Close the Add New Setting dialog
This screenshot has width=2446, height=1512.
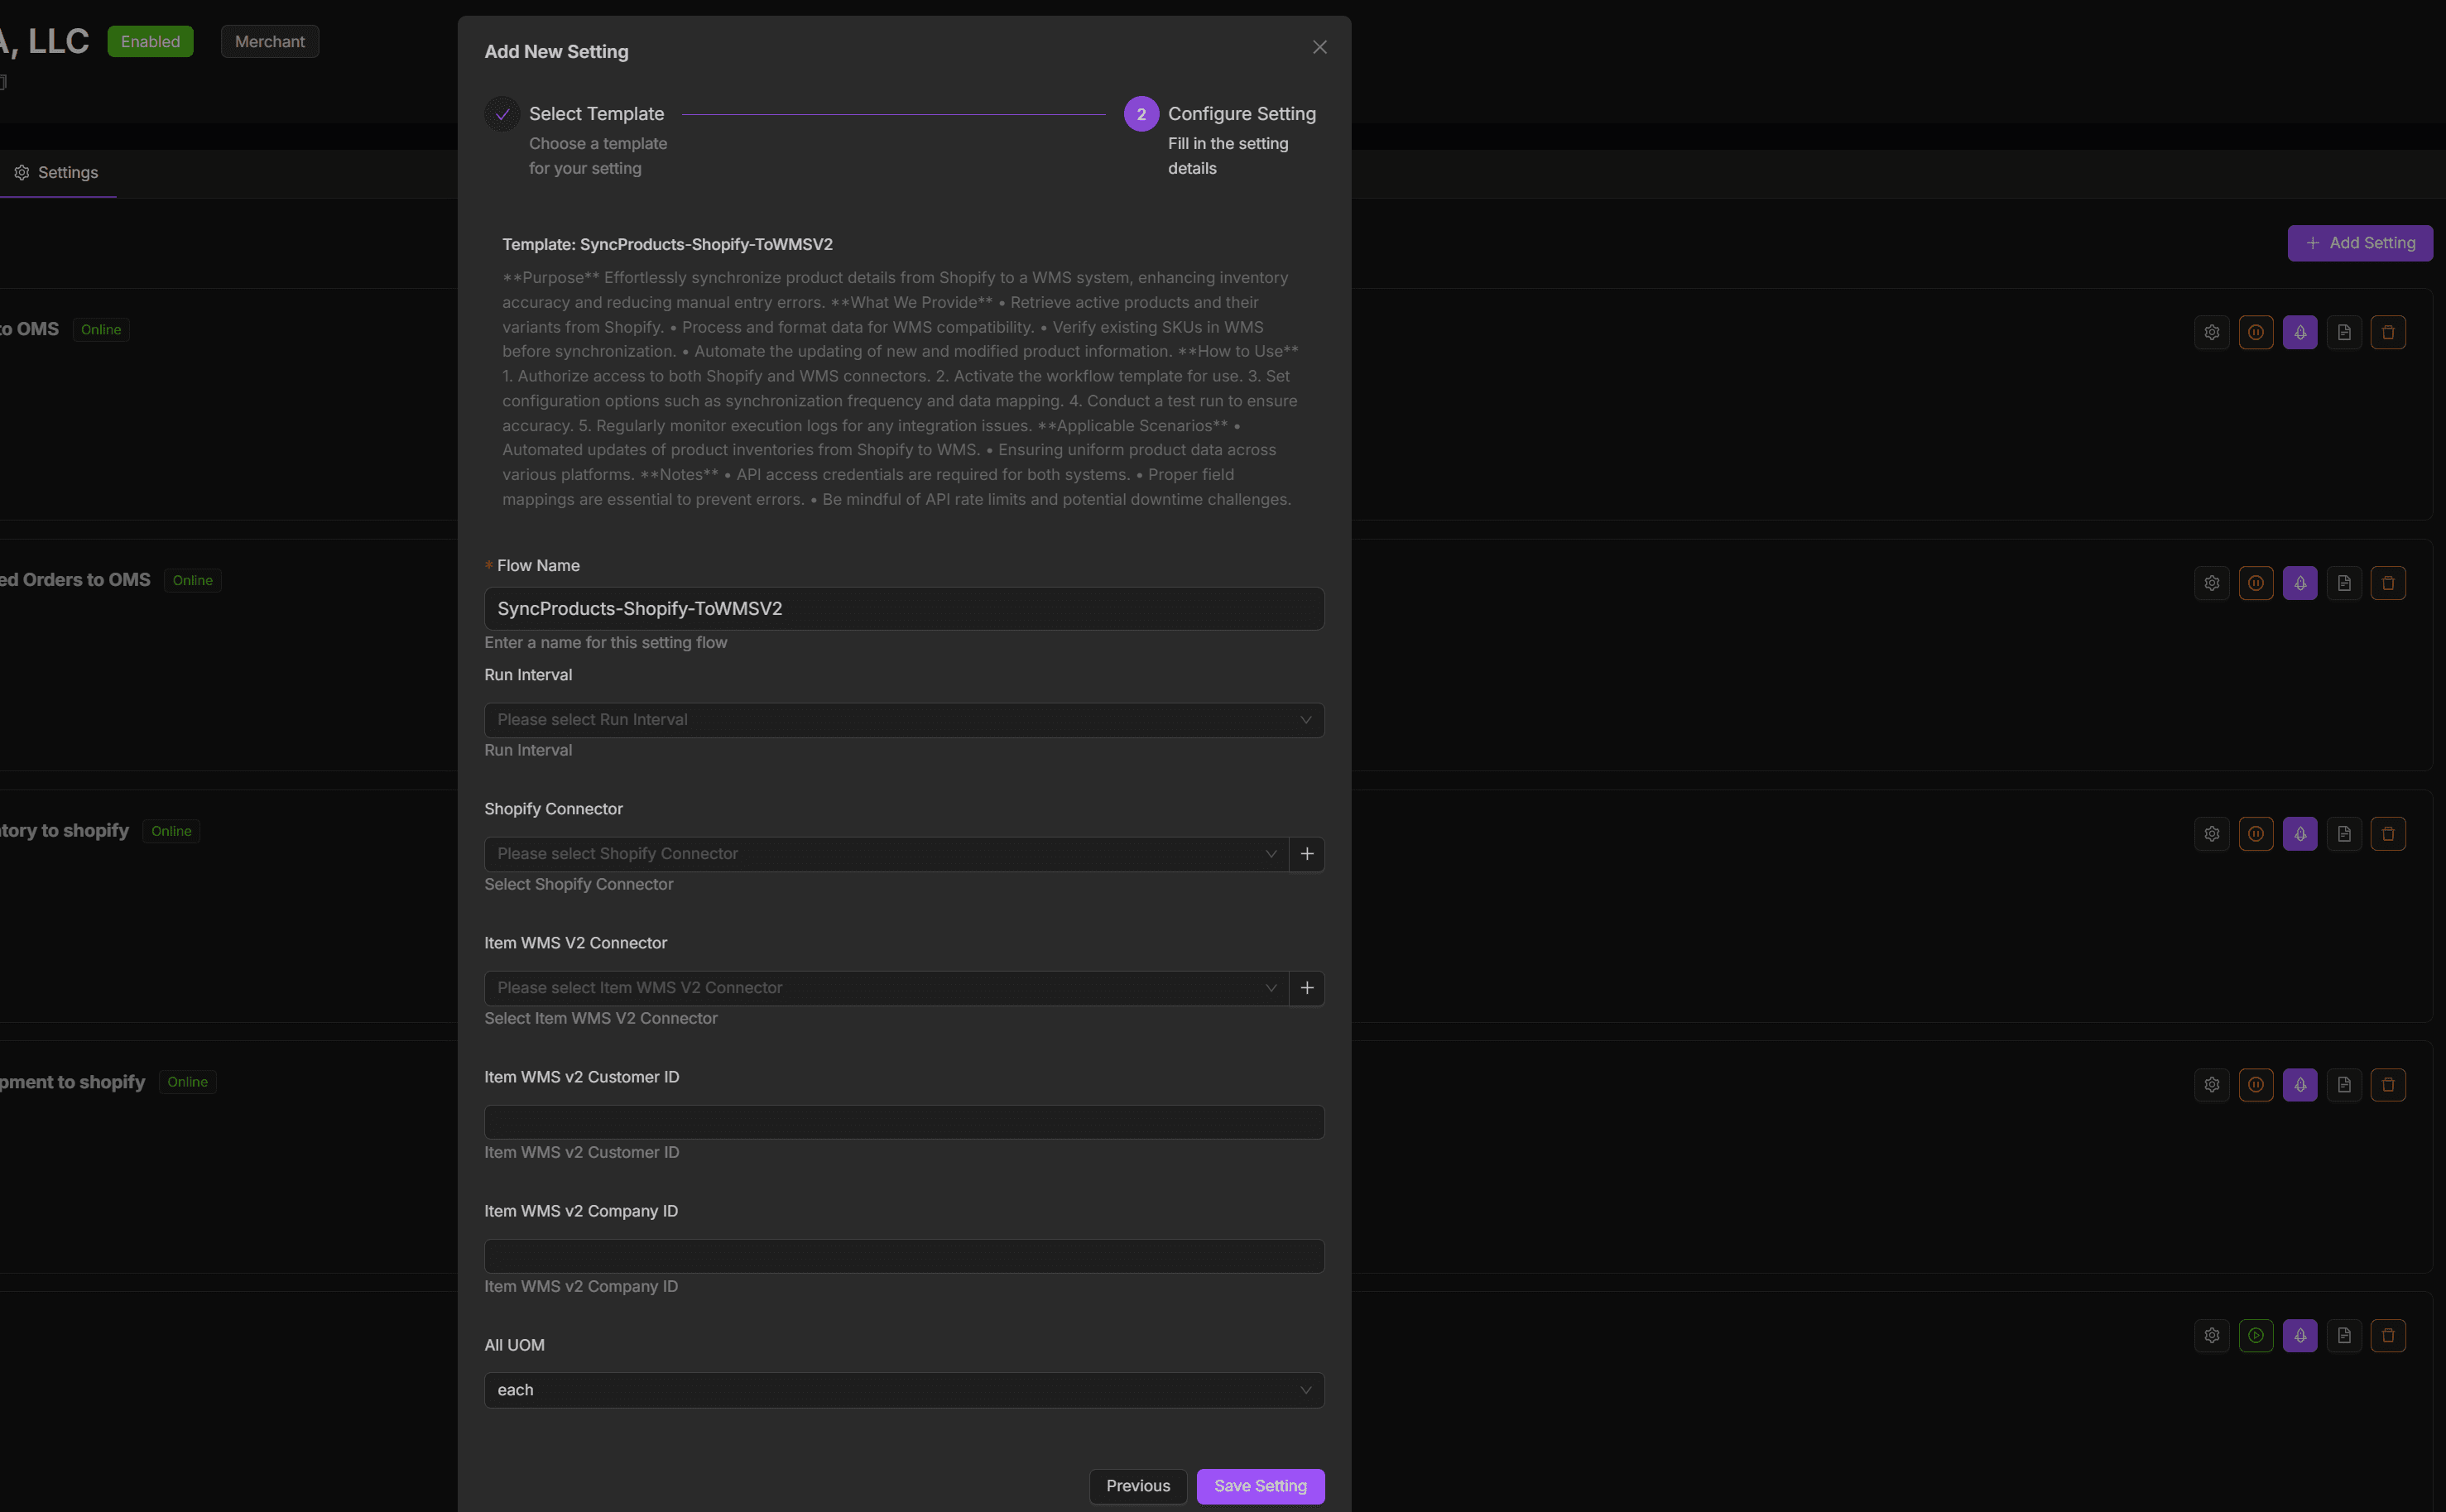[x=1319, y=47]
